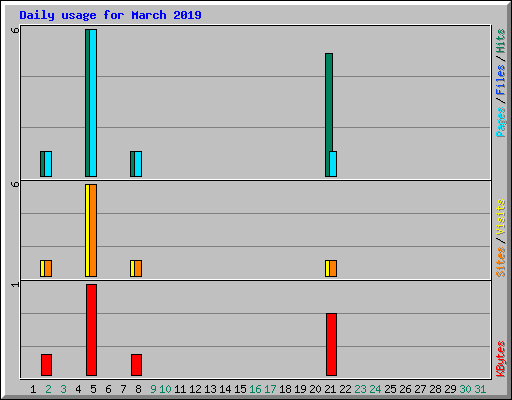Click the red KBytes bar on day 8
This screenshot has width=512, height=400.
136,365
